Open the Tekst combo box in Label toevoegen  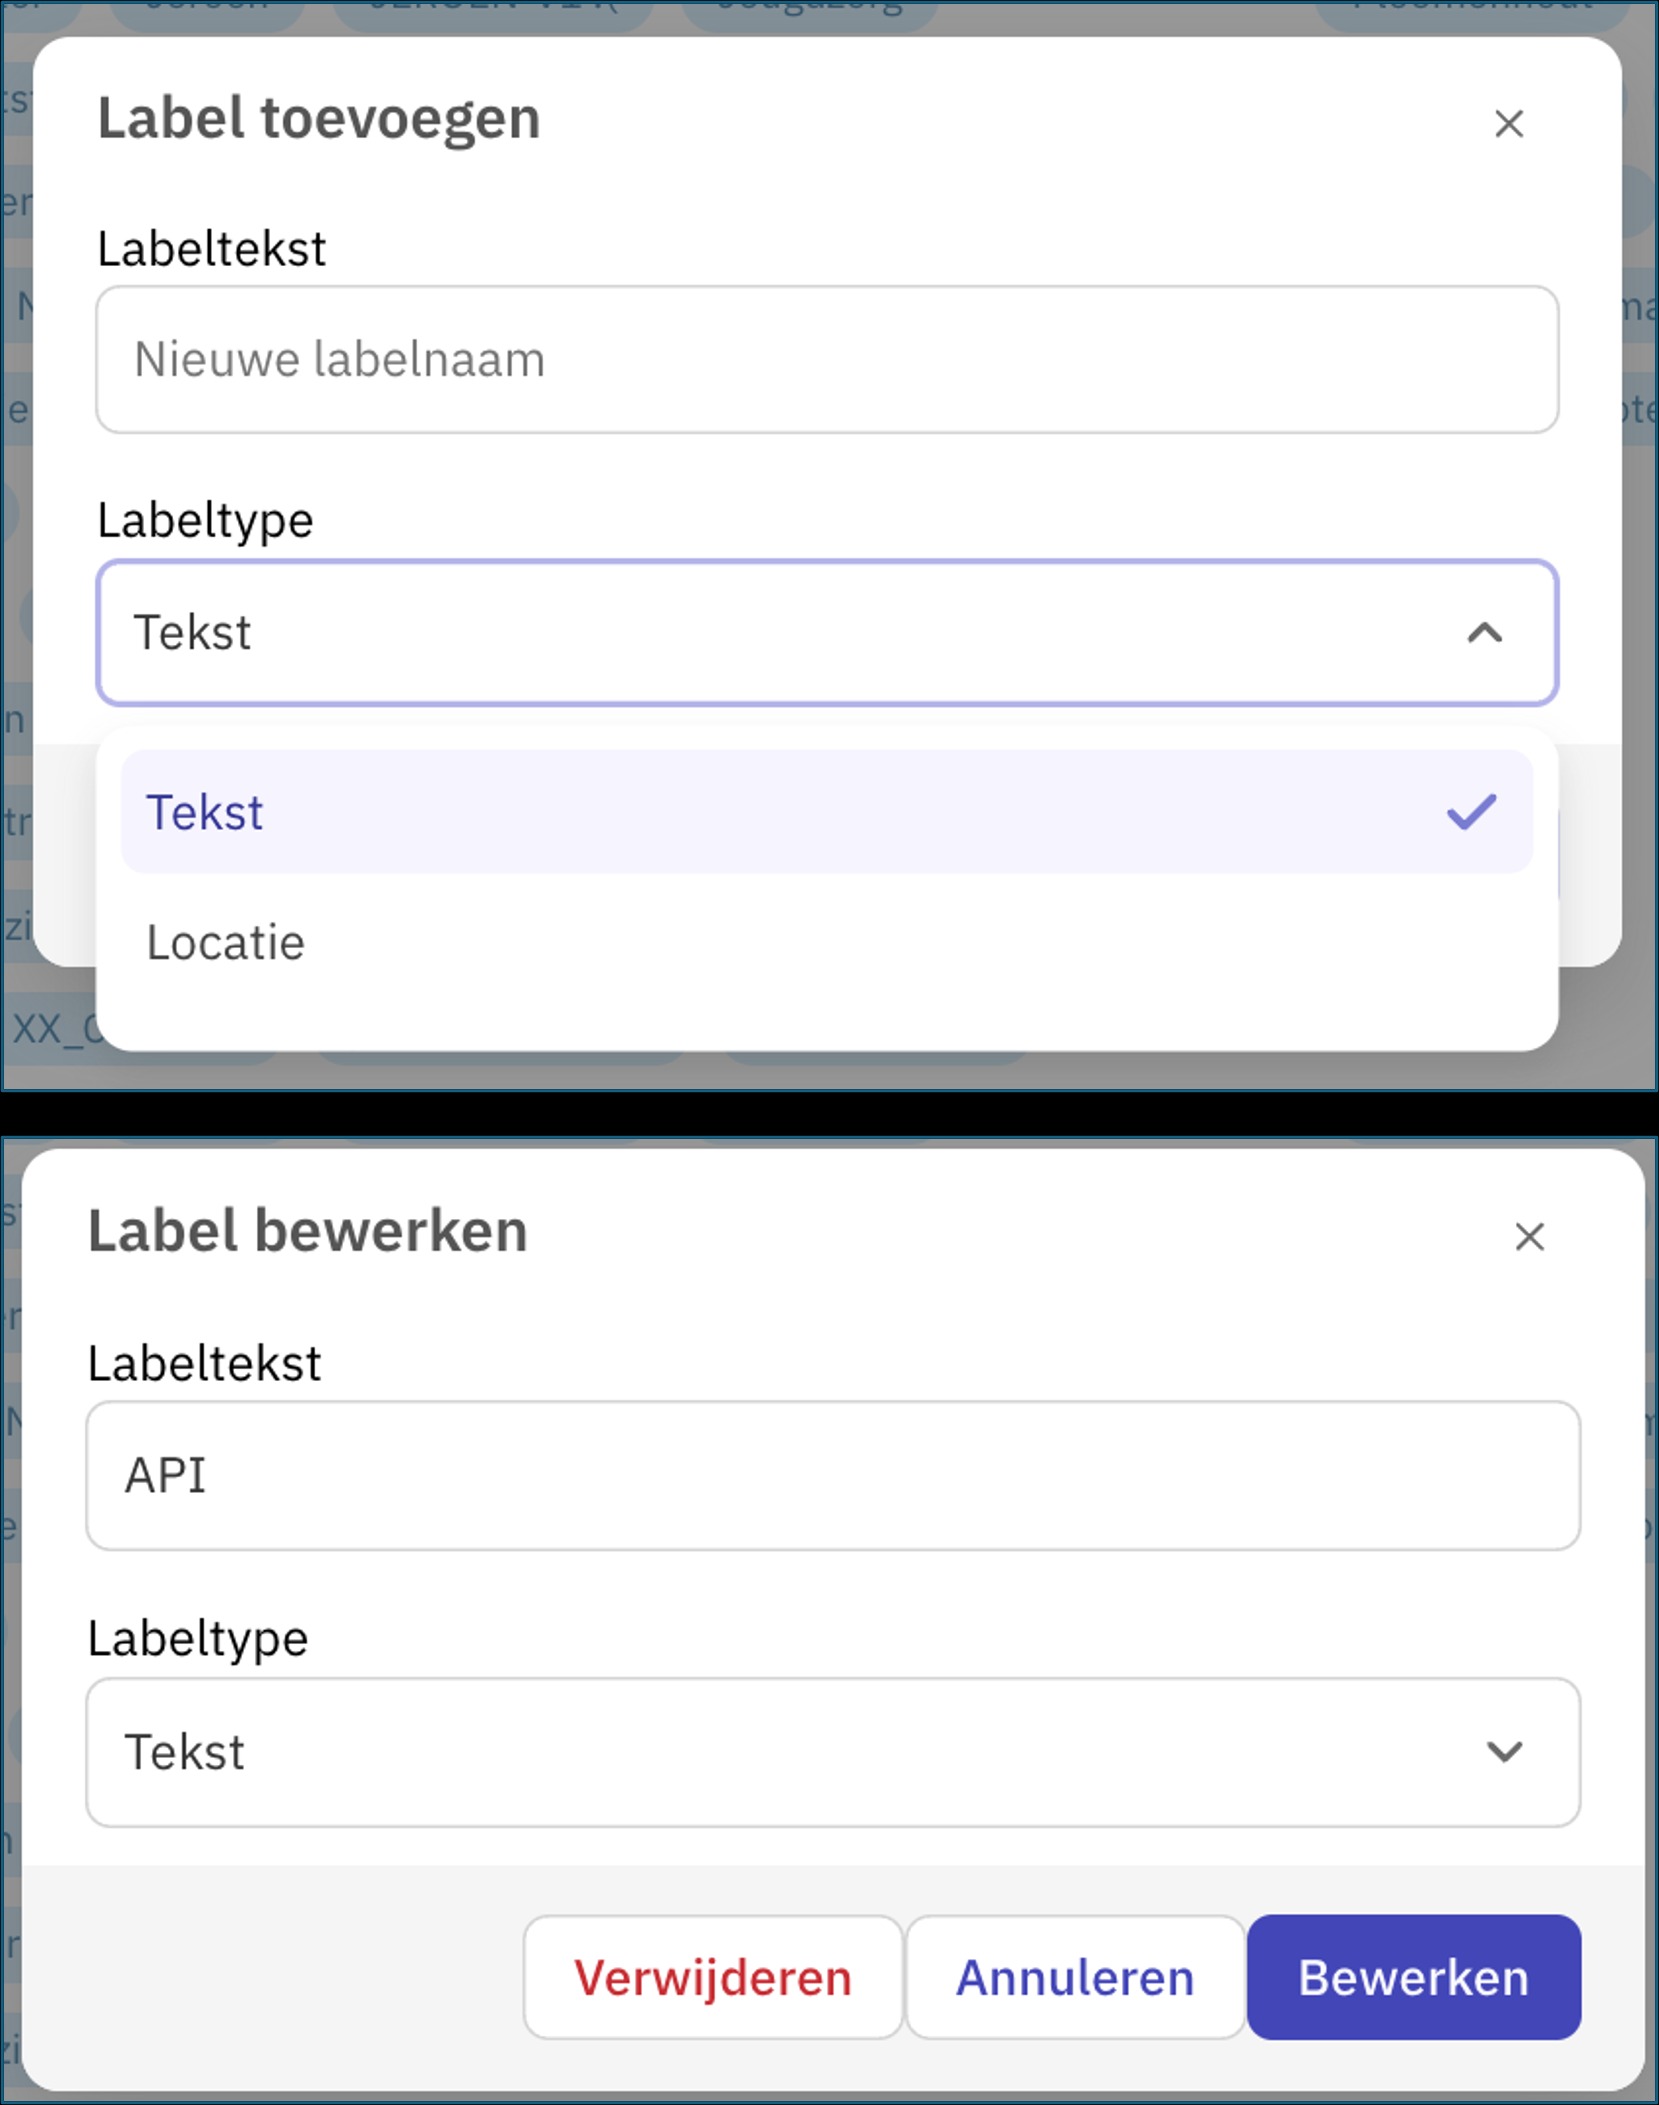[x=827, y=632]
